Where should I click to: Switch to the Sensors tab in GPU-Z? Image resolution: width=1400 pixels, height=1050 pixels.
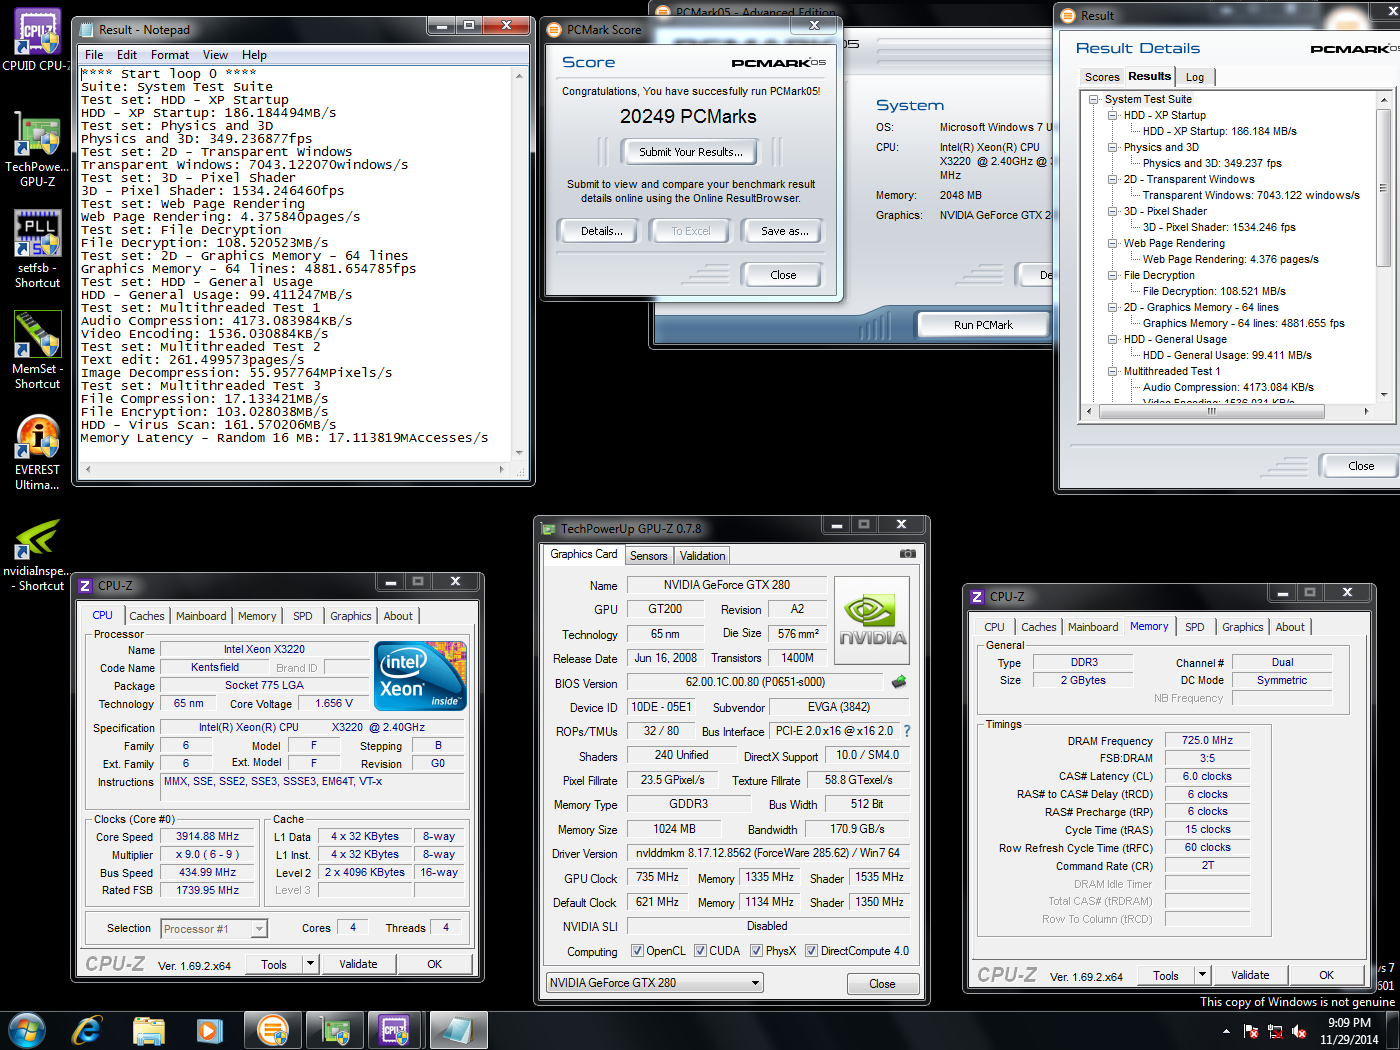(648, 556)
